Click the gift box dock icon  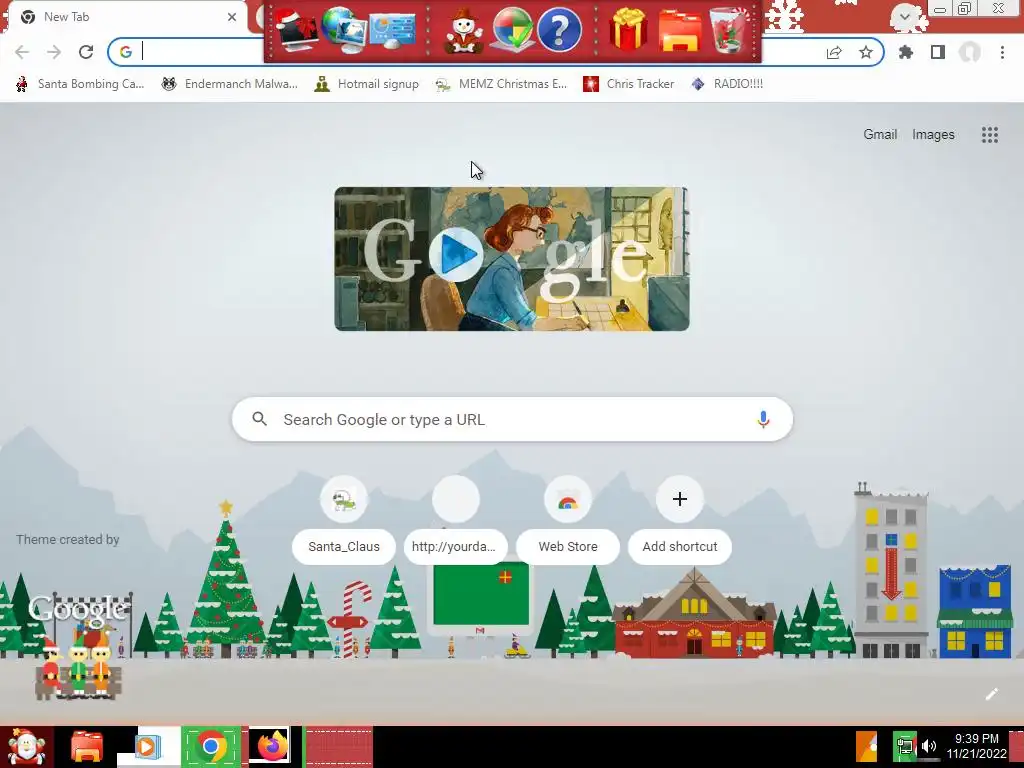tap(628, 30)
